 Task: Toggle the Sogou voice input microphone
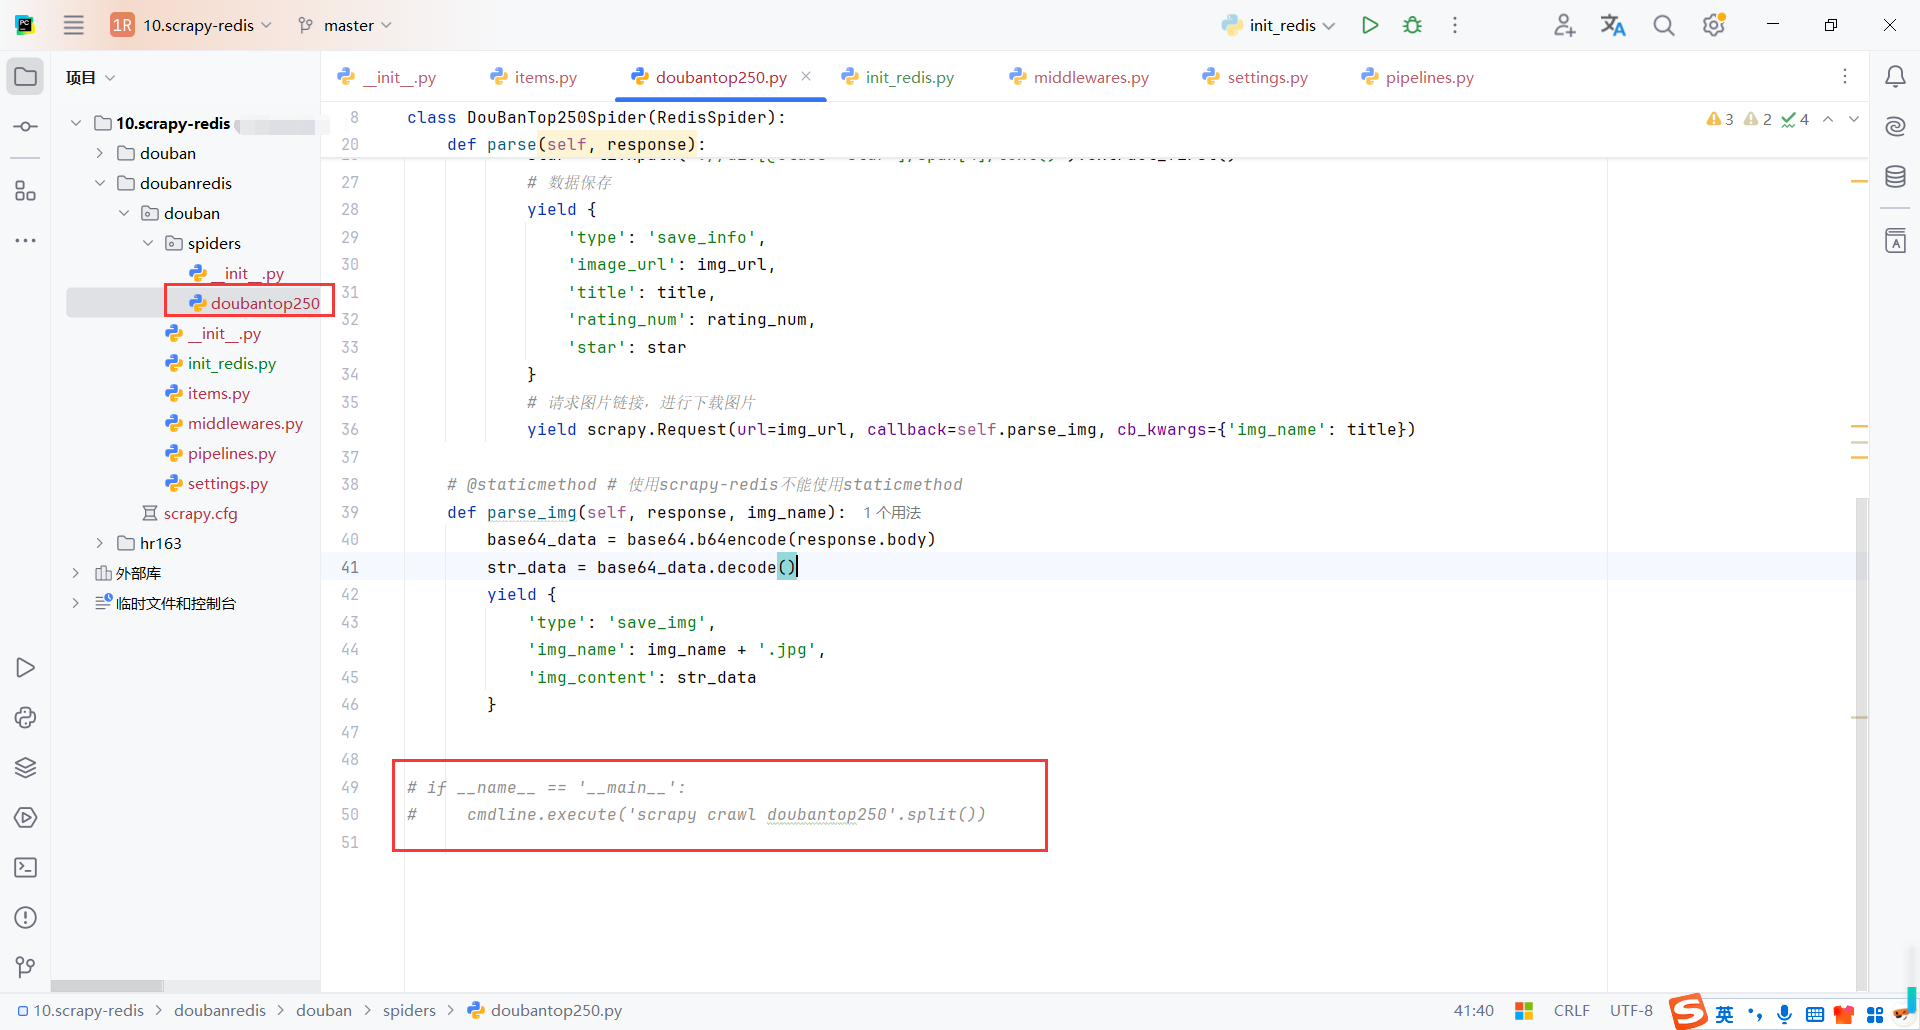[1785, 1014]
